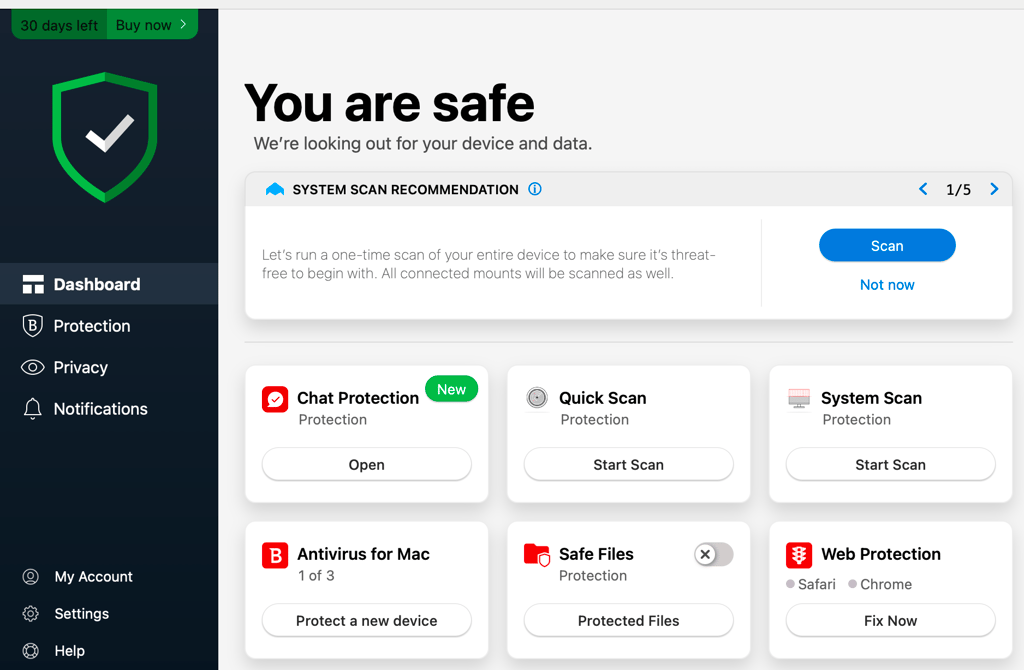Viewport: 1024px width, 670px height.
Task: Click the '1 of 3' devices text
Action: point(316,575)
